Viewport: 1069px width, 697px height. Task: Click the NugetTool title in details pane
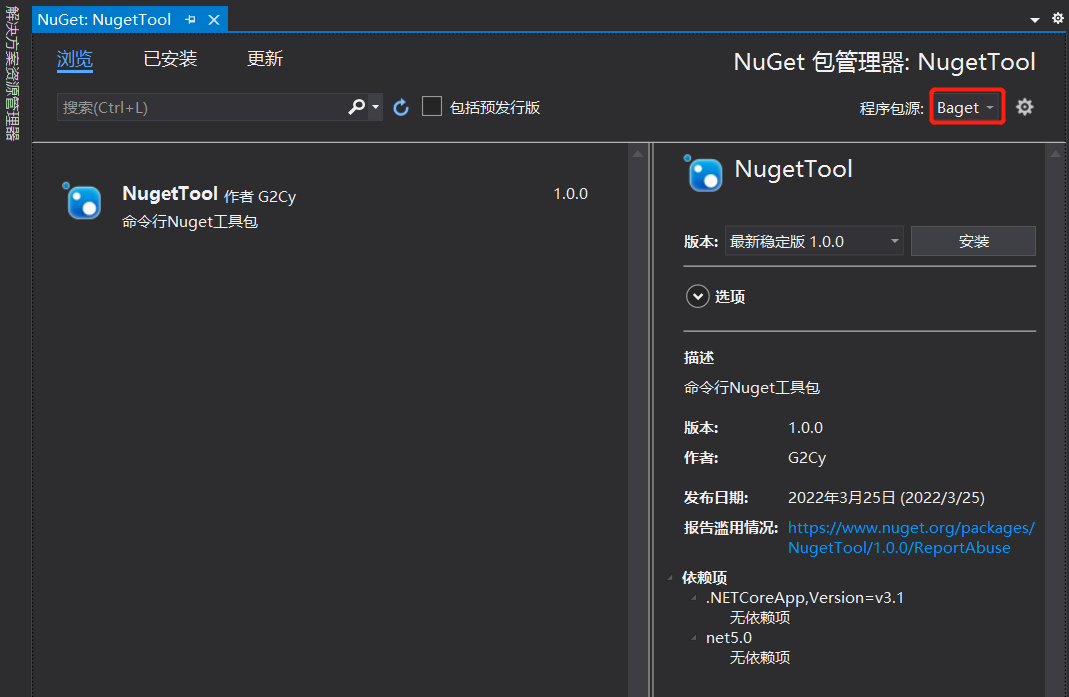(794, 169)
